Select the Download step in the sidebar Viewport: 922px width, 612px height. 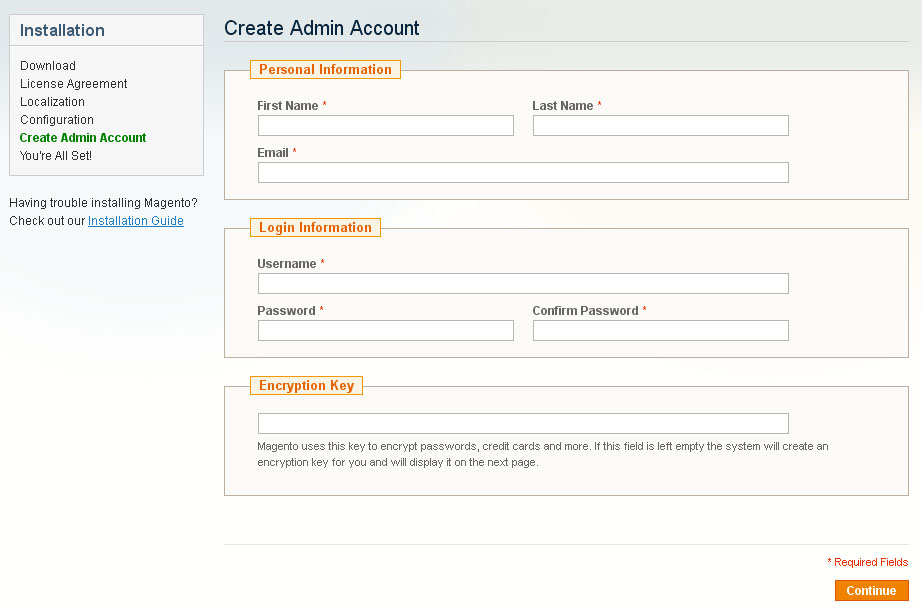click(48, 66)
